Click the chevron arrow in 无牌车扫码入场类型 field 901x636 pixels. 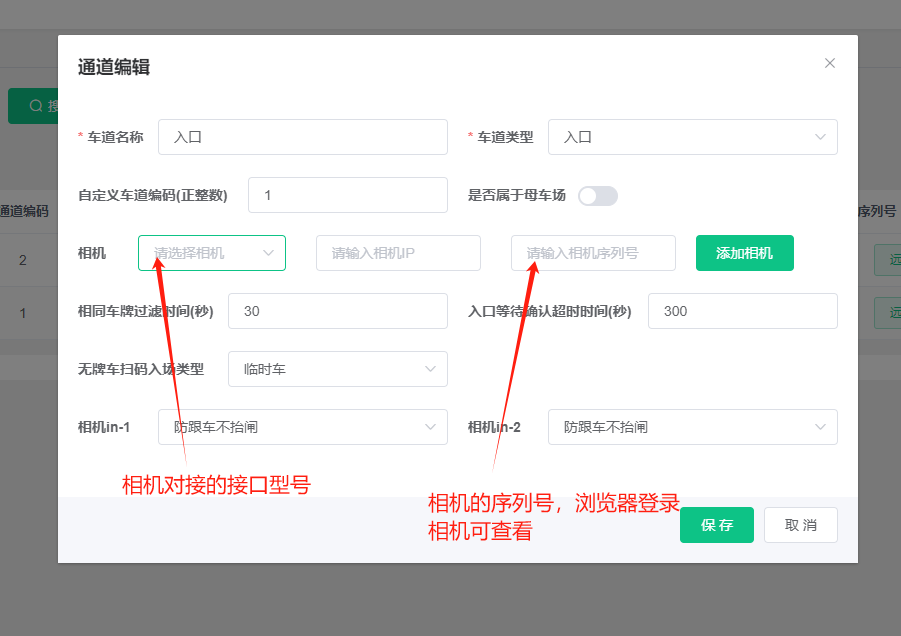pyautogui.click(x=431, y=369)
